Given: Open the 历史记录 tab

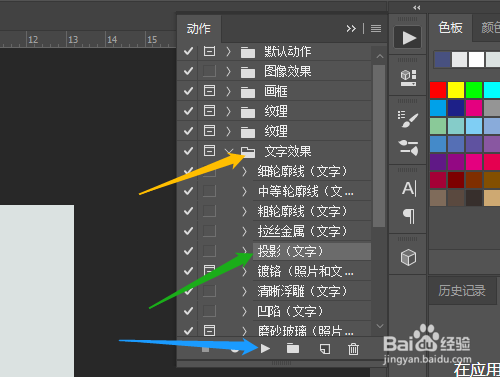Looking at the screenshot, I should tap(462, 291).
